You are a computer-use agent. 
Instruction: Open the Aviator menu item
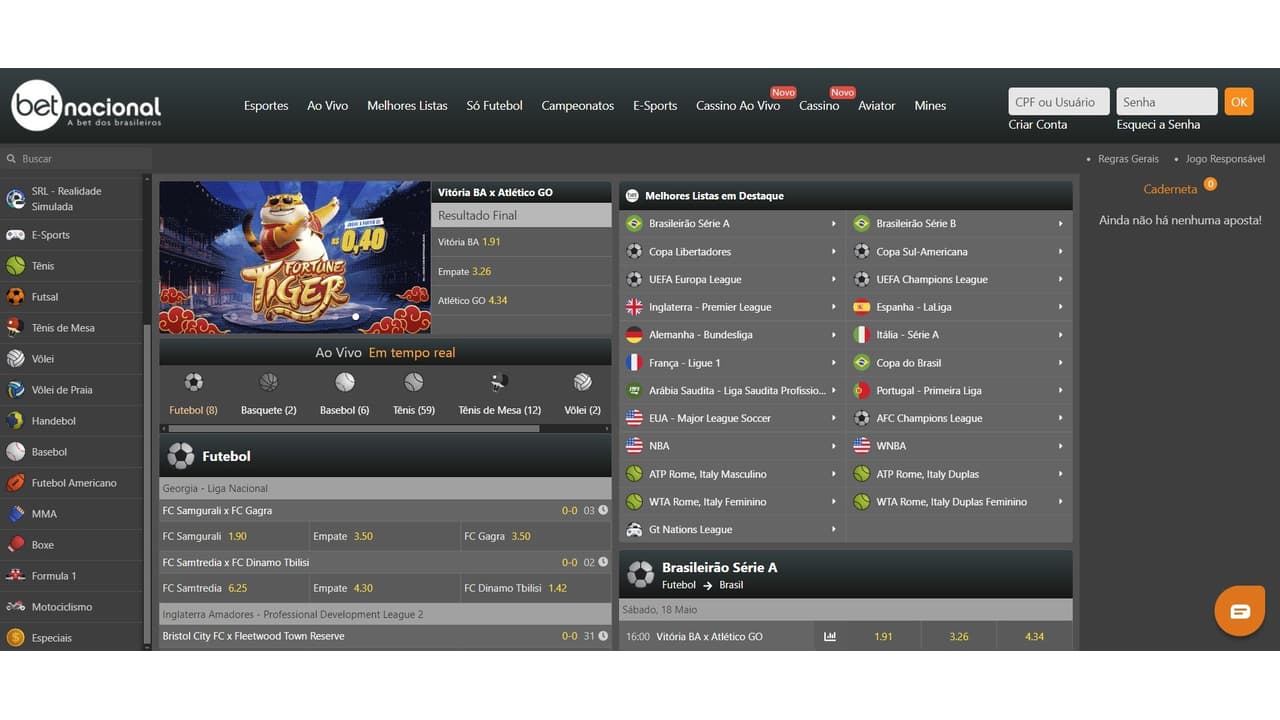pyautogui.click(x=877, y=106)
